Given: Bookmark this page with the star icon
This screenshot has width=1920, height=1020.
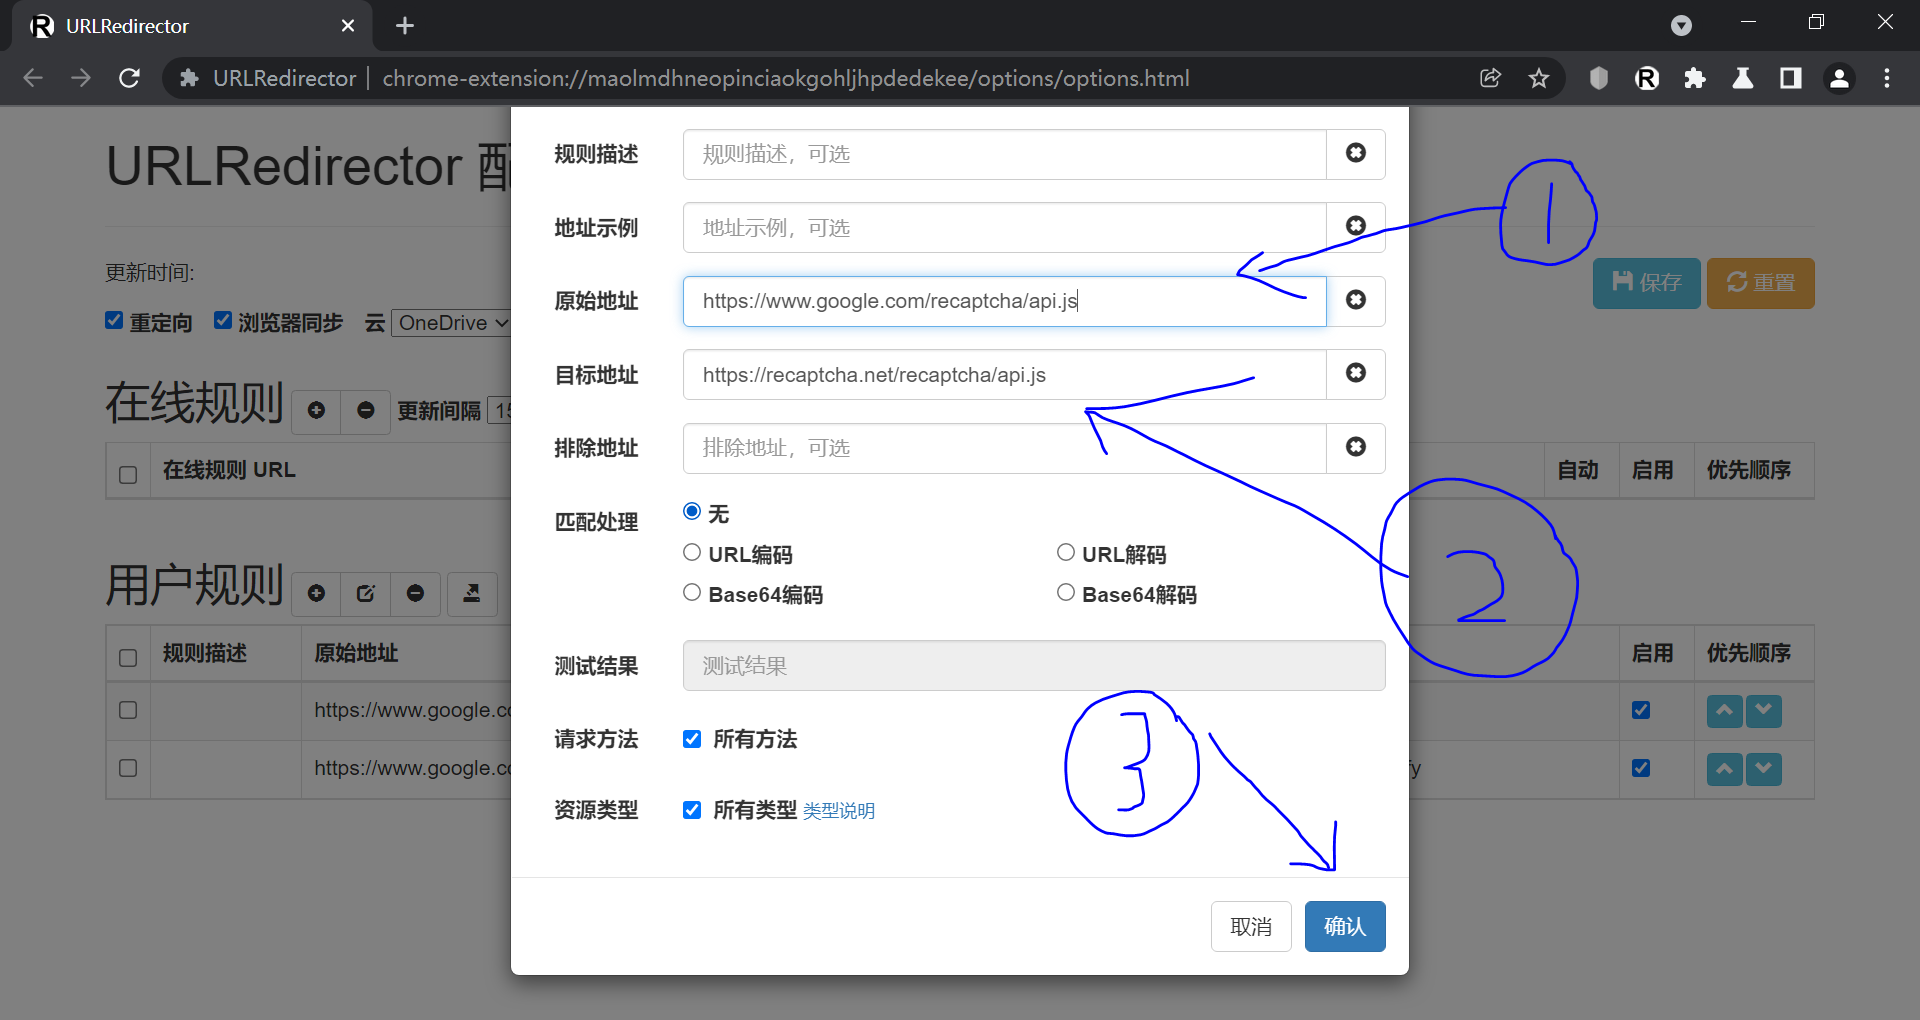Looking at the screenshot, I should [1538, 78].
